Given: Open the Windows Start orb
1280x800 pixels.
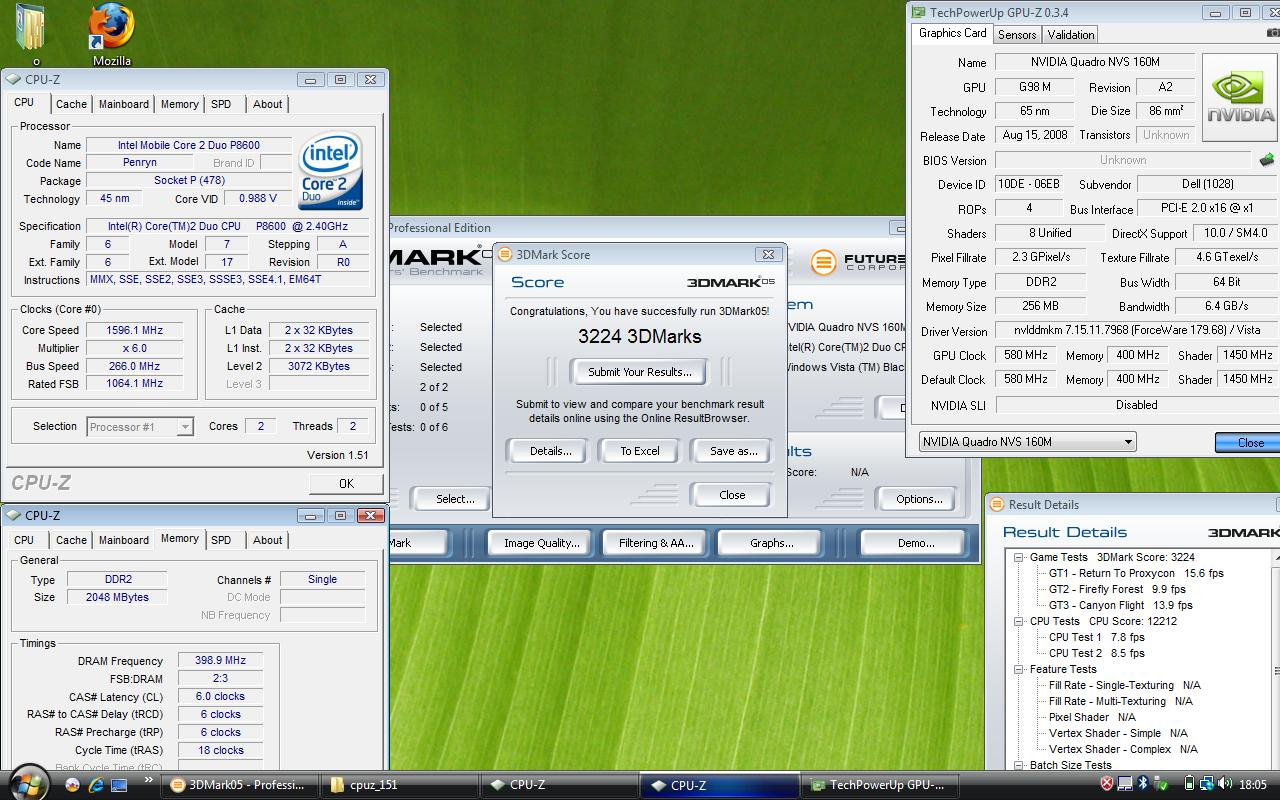Looking at the screenshot, I should click(29, 785).
